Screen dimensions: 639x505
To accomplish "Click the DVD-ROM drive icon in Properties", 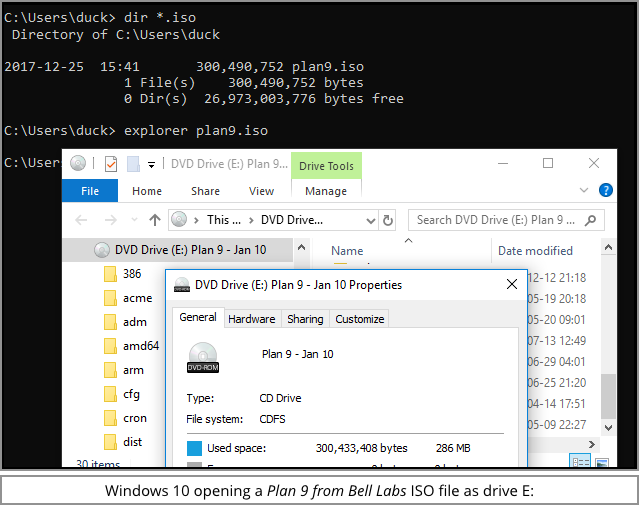I will 203,357.
